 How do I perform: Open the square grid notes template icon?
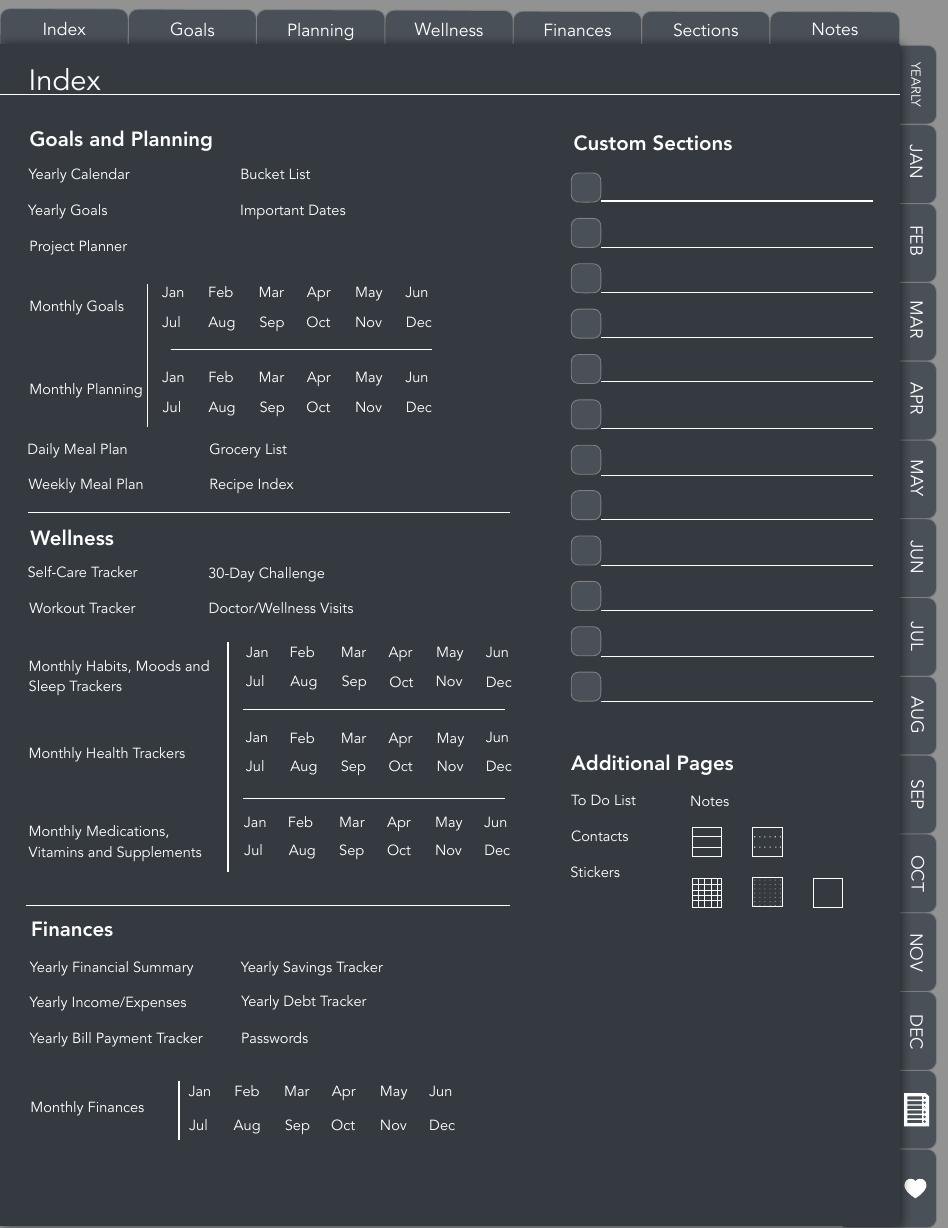point(707,893)
